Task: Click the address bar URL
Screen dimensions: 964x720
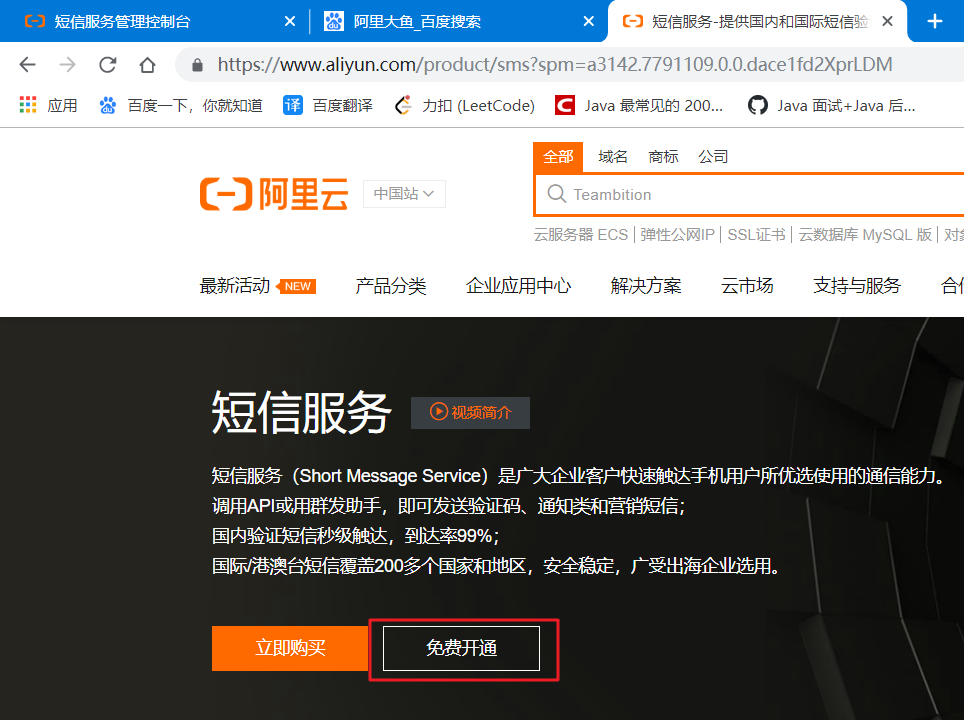Action: (555, 65)
